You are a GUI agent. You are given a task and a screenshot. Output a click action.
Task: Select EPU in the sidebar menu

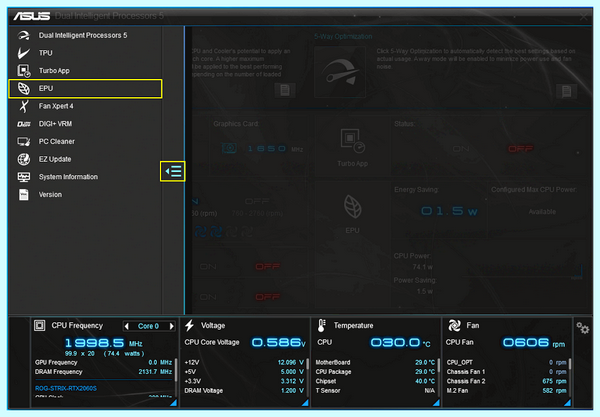85,88
